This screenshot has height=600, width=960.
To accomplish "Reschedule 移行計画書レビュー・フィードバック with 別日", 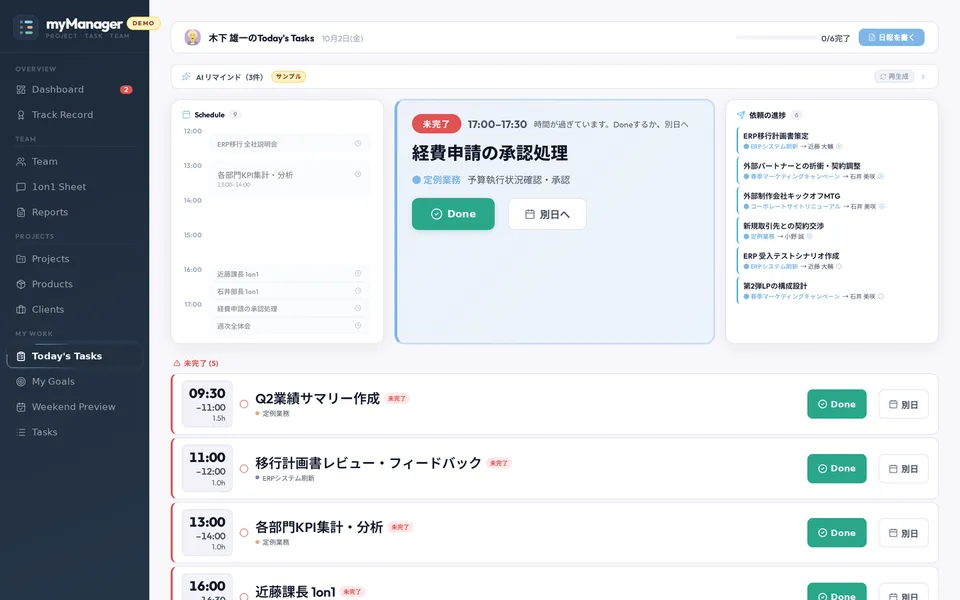I will pos(903,468).
